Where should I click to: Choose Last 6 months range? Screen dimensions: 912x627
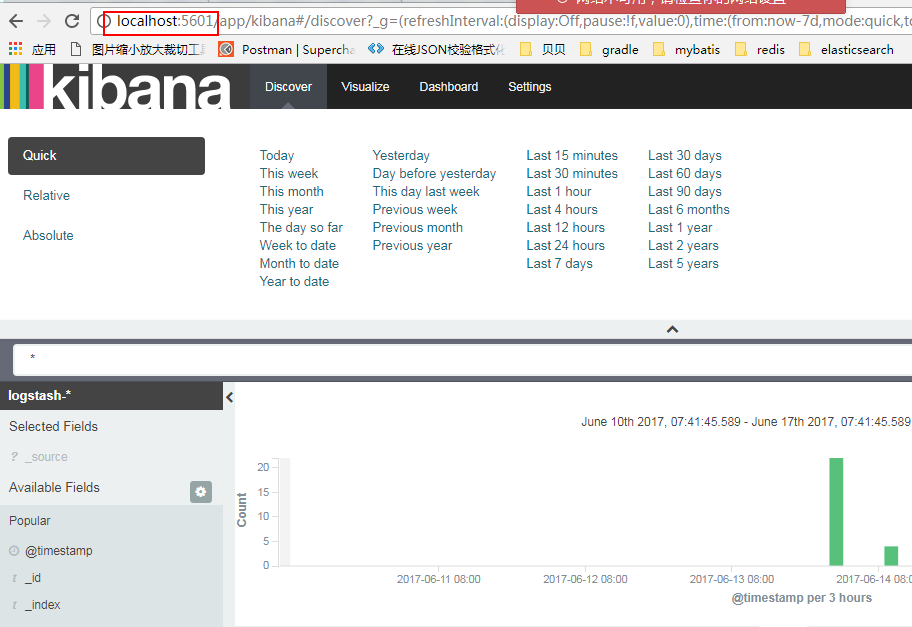click(689, 209)
